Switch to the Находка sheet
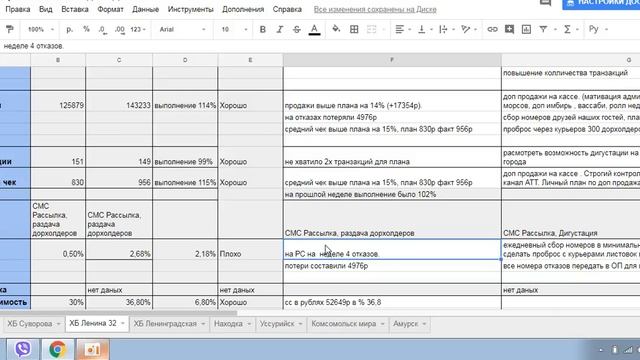 228,324
